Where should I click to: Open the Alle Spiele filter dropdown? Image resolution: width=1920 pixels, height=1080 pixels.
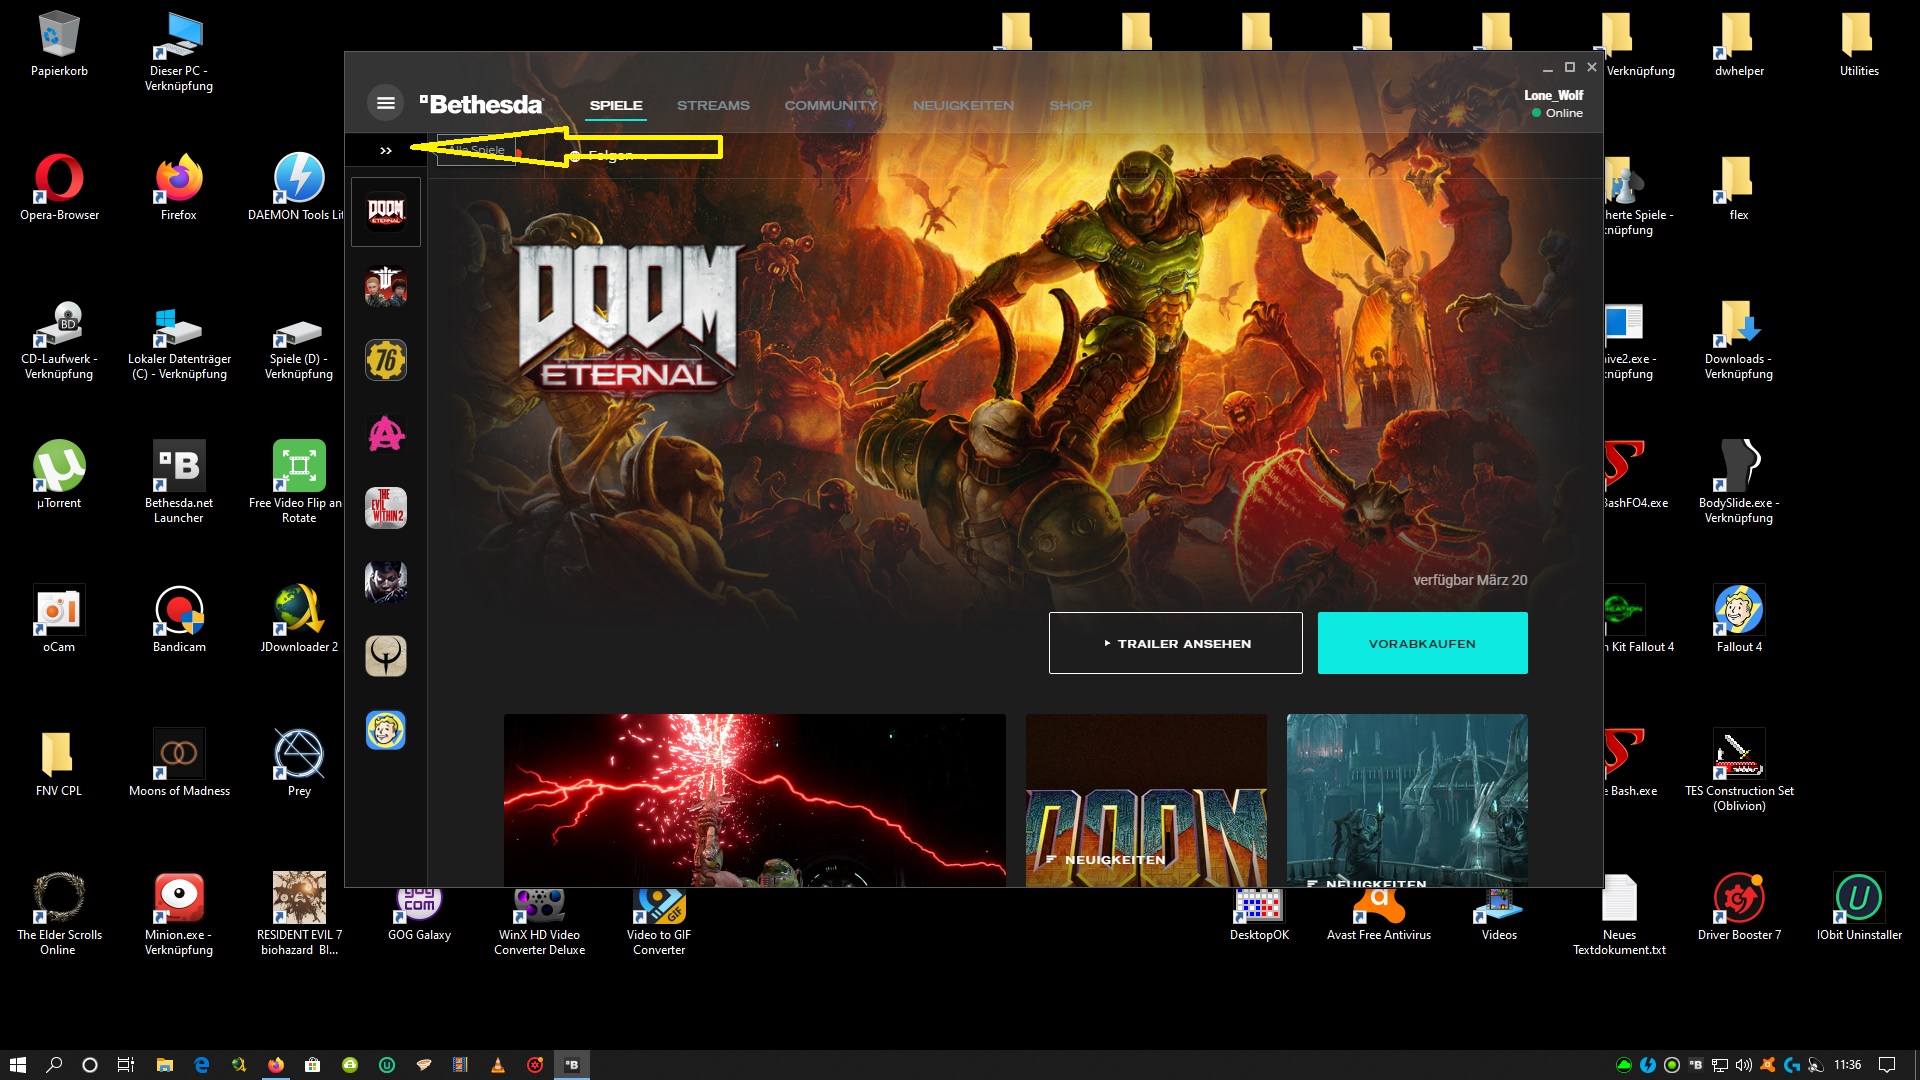(x=477, y=150)
